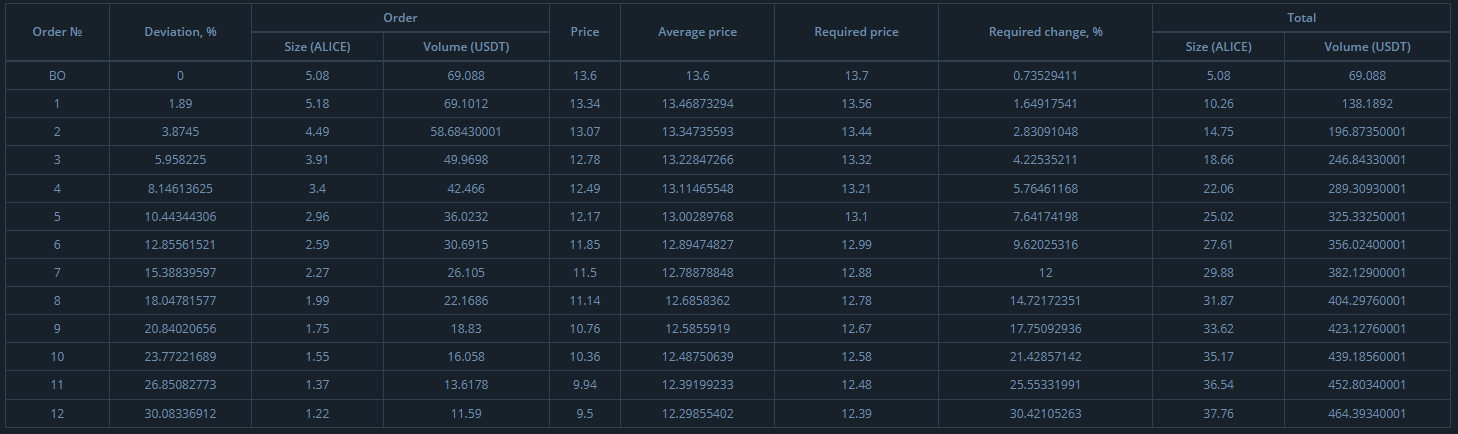
Task: Click the Order № column header
Action: tap(57, 32)
